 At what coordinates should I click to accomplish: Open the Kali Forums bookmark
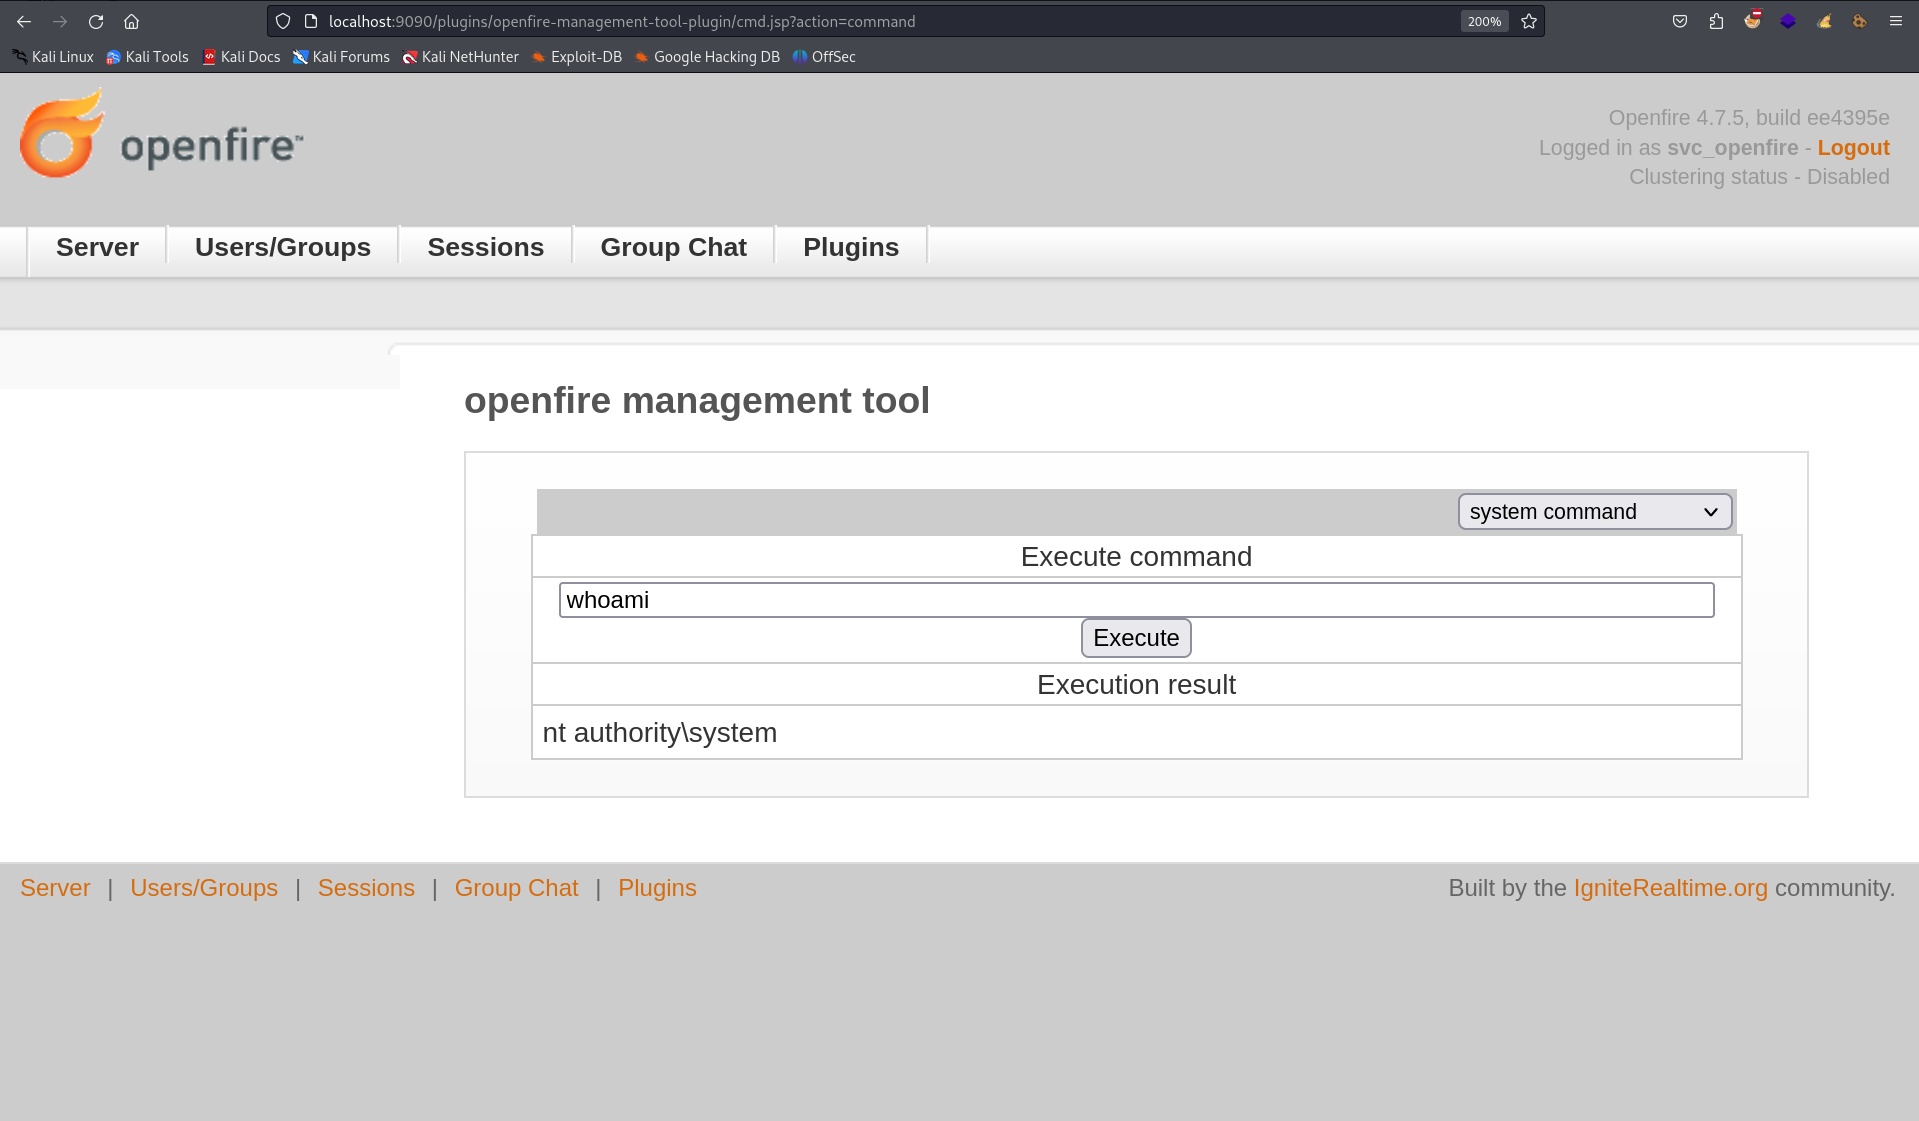click(x=341, y=57)
